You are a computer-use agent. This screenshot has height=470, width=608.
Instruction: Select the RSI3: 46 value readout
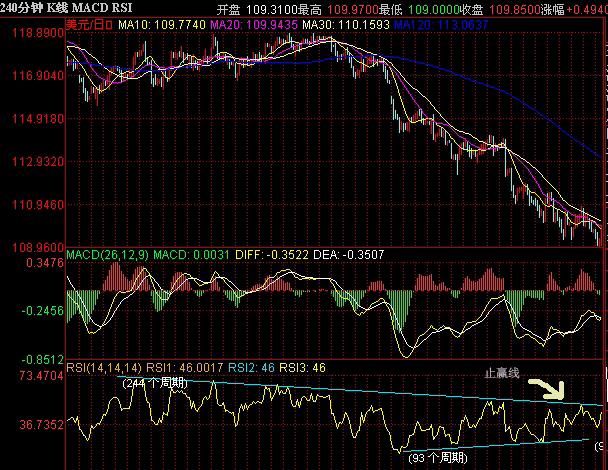302,367
